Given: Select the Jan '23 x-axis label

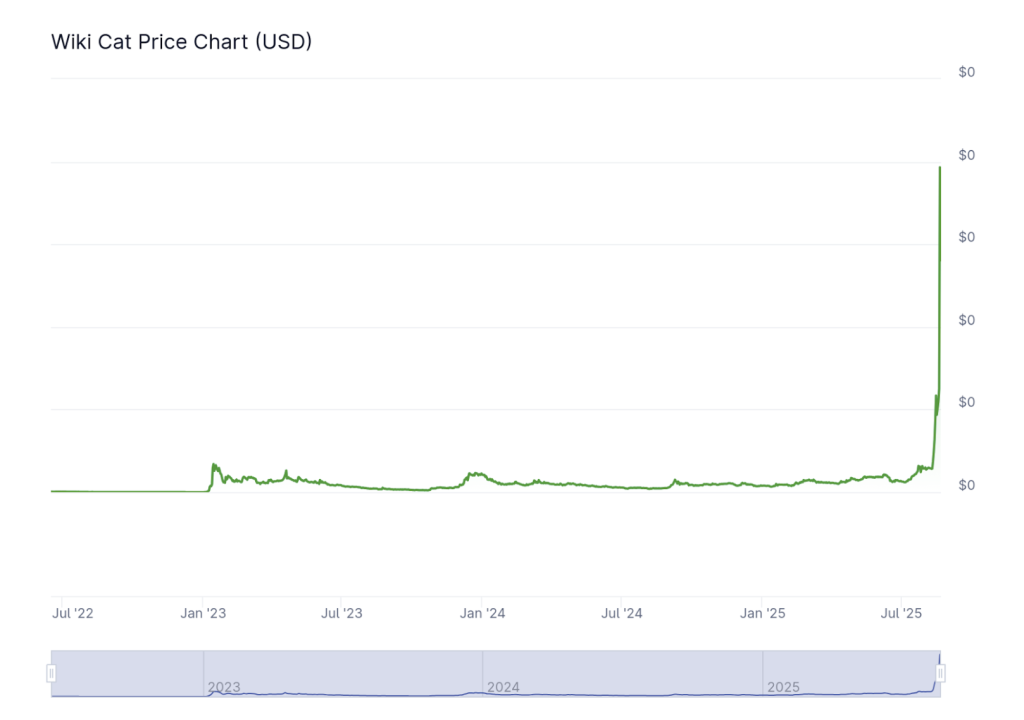Looking at the screenshot, I should [203, 613].
